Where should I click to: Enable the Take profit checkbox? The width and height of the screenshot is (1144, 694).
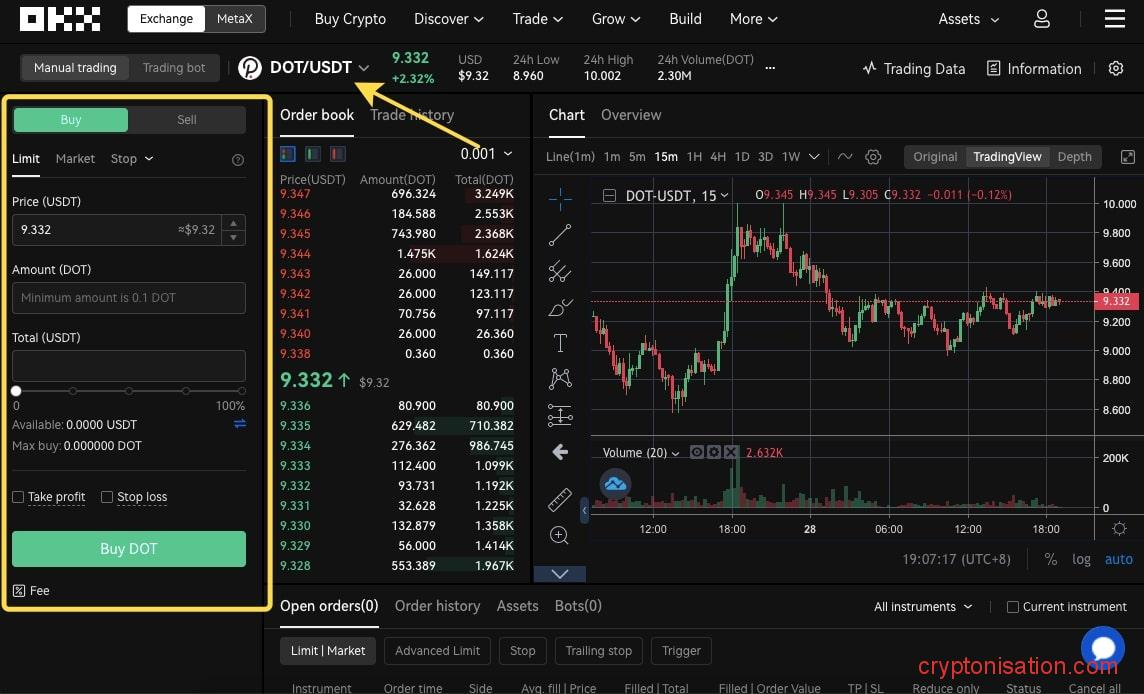(x=17, y=497)
